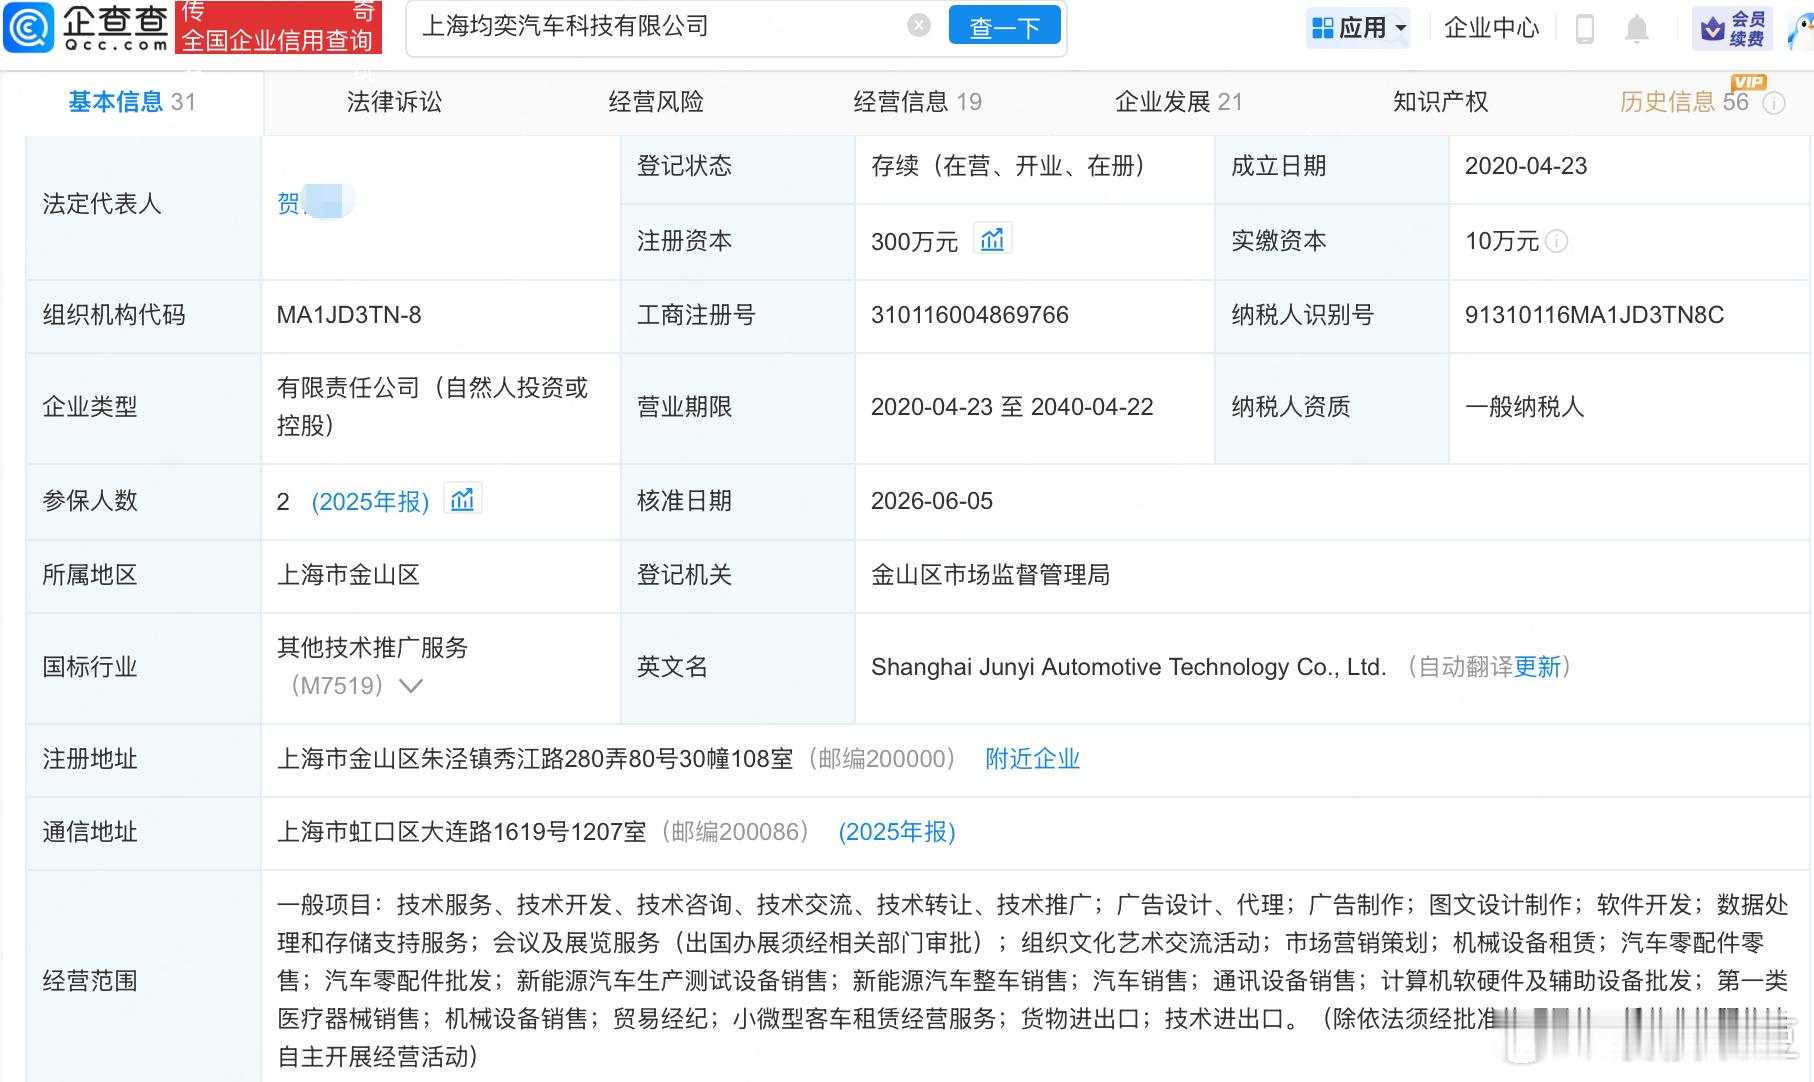
Task: Open the 经营风险 tab
Action: tap(656, 102)
